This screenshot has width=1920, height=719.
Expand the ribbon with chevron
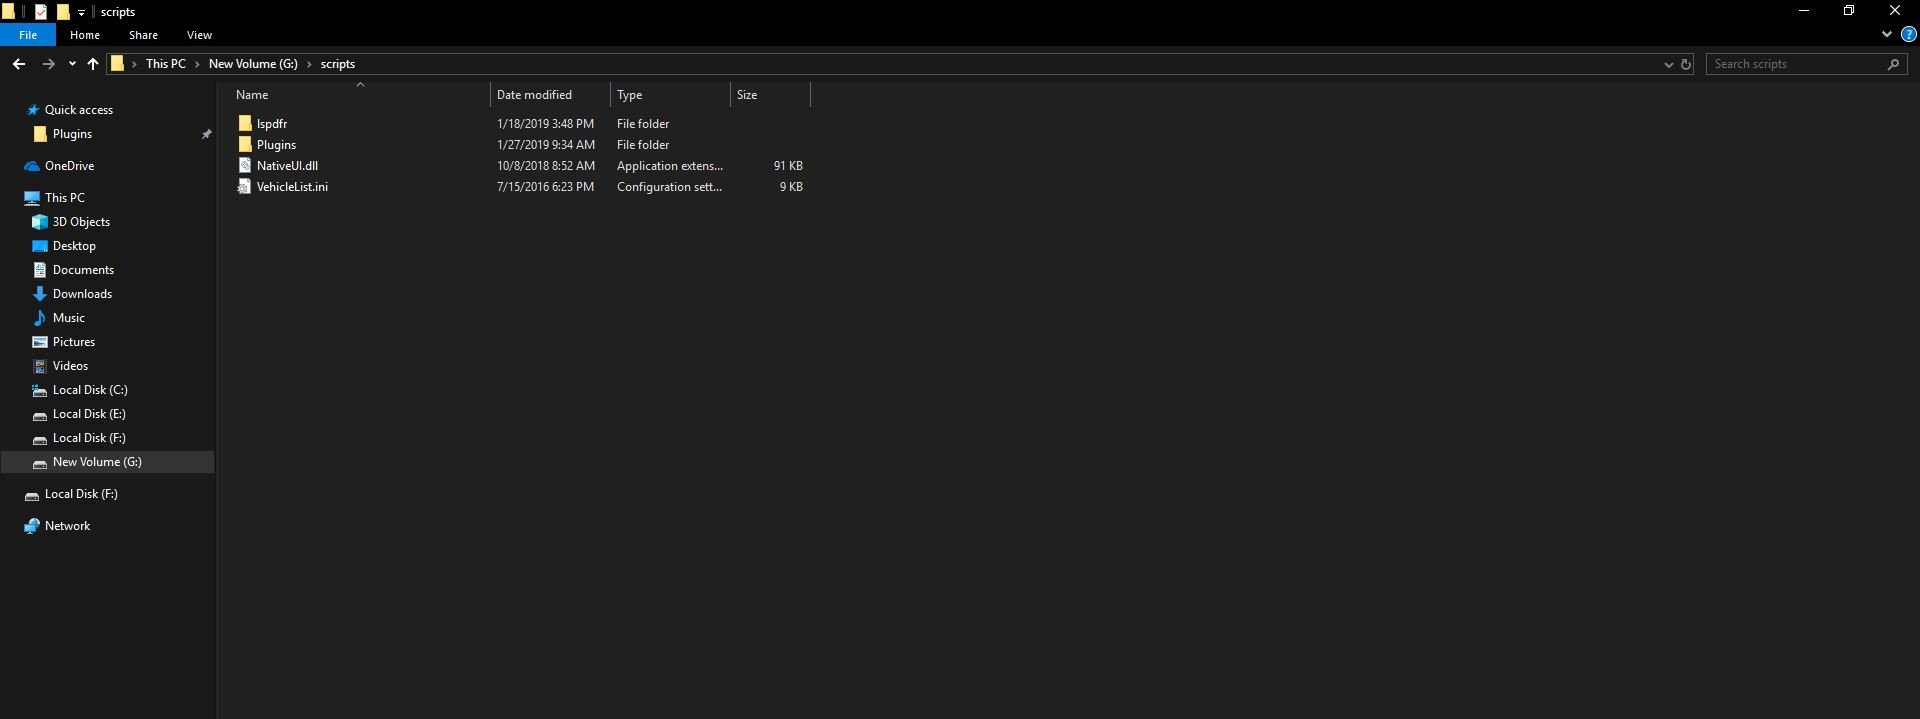coord(1887,34)
